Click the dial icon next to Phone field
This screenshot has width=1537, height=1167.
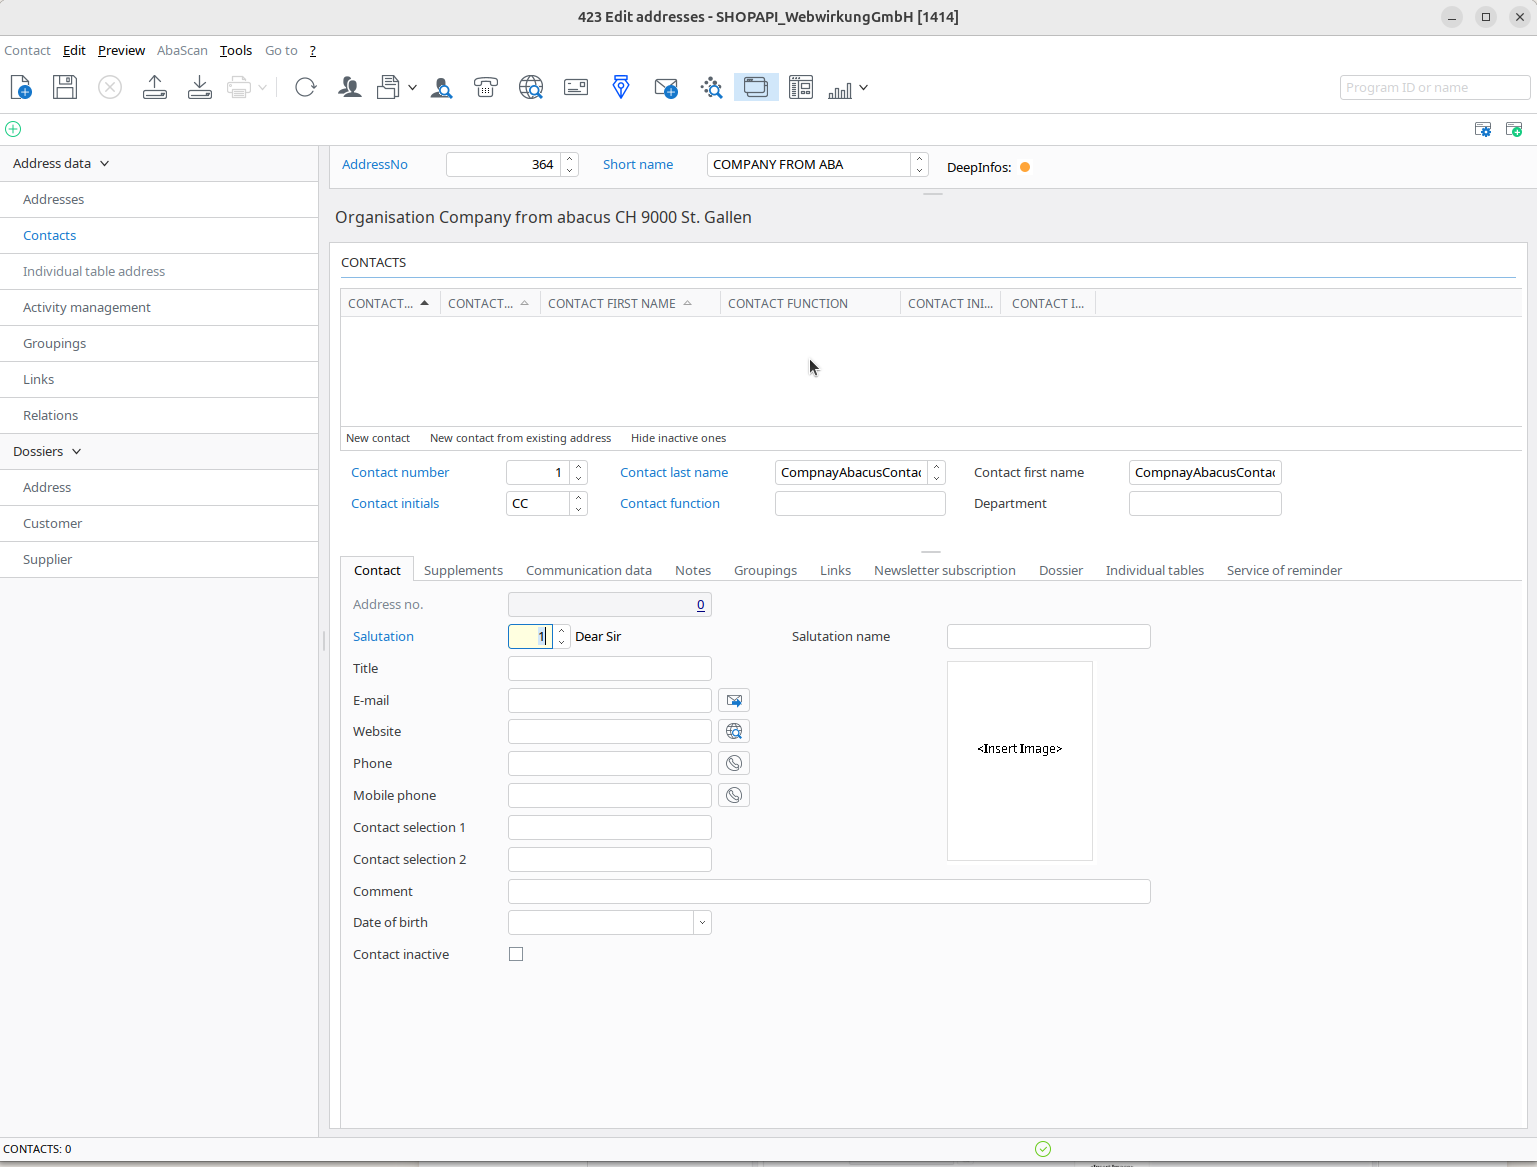(x=734, y=764)
